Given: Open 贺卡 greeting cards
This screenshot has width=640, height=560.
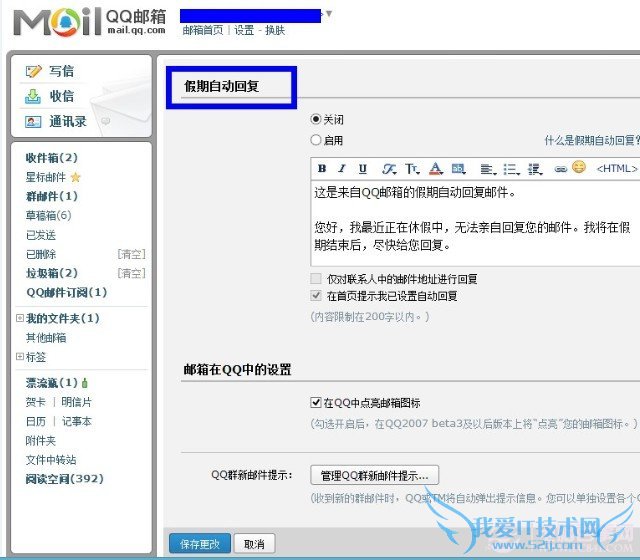Looking at the screenshot, I should tap(36, 402).
